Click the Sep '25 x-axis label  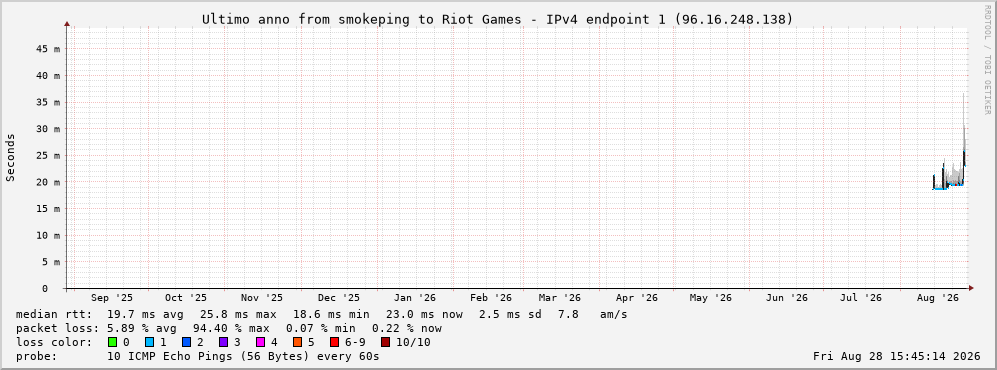click(112, 298)
